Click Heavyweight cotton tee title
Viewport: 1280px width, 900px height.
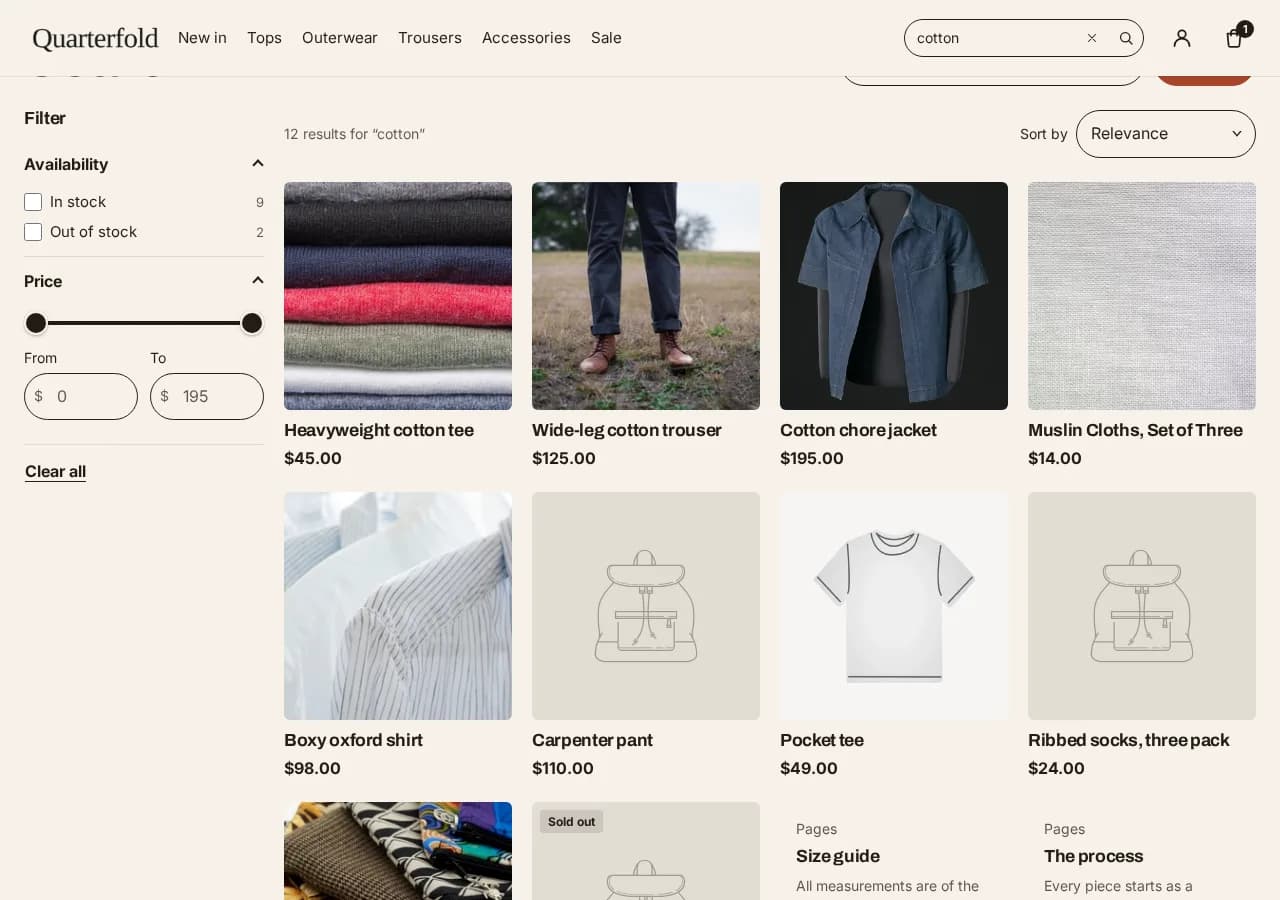(379, 430)
